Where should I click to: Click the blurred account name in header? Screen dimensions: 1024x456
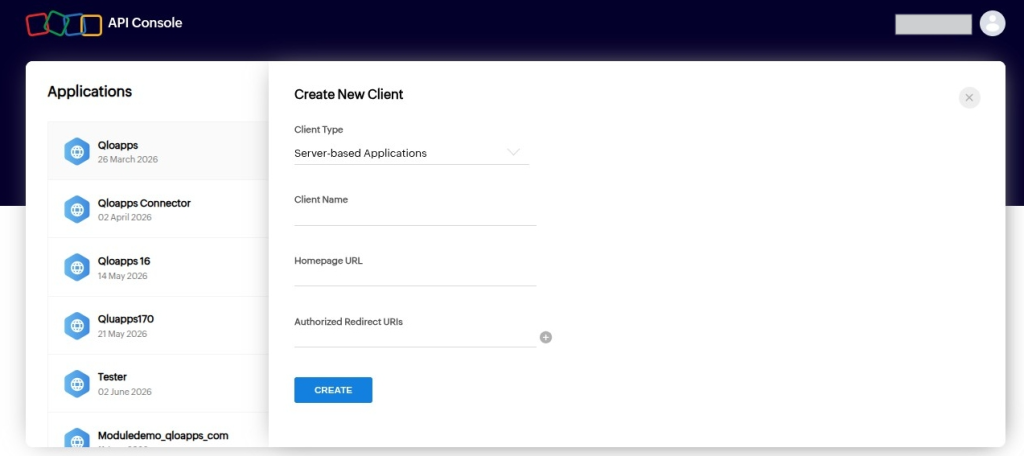click(933, 24)
